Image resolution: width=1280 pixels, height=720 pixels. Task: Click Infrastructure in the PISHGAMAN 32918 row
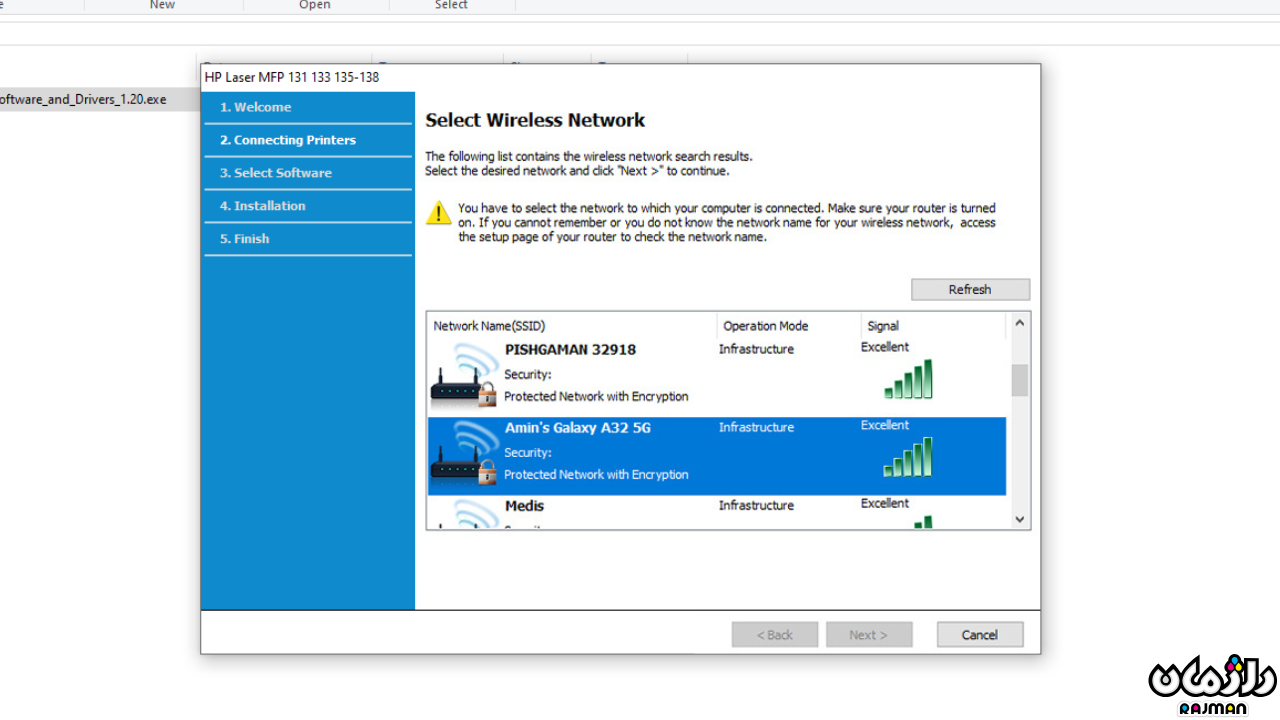(756, 349)
